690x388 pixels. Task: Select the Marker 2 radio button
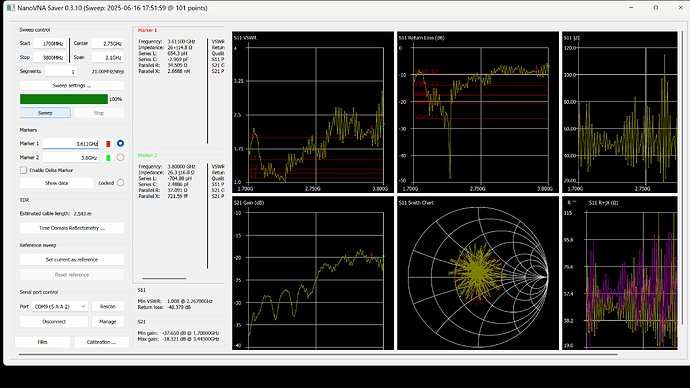tap(120, 157)
